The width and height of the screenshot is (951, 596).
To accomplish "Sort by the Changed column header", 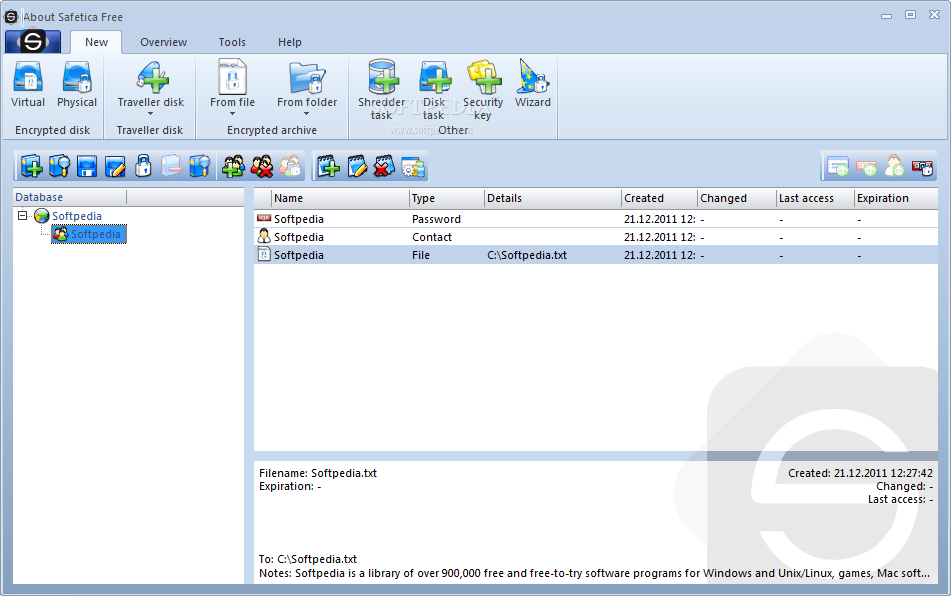I will coord(737,198).
